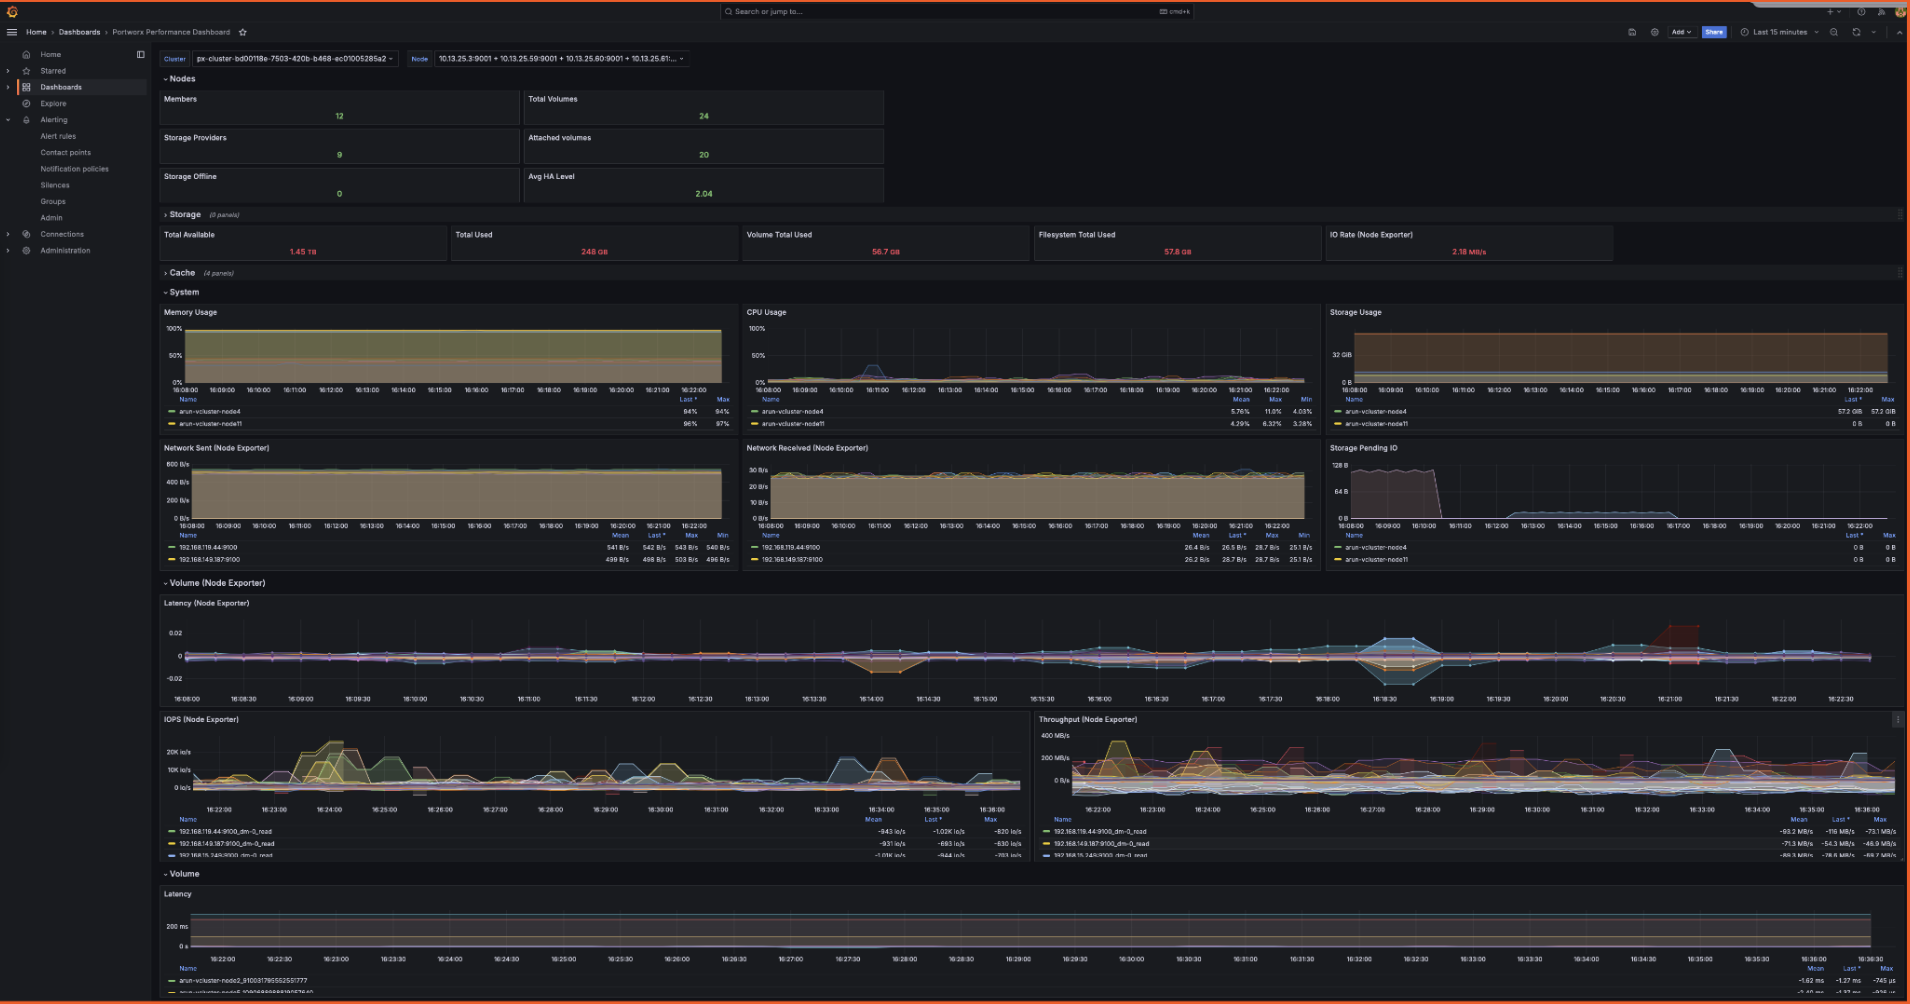Screen dimensions: 1910x1004
Task: Open the Node variable dropdown
Action: 562,59
